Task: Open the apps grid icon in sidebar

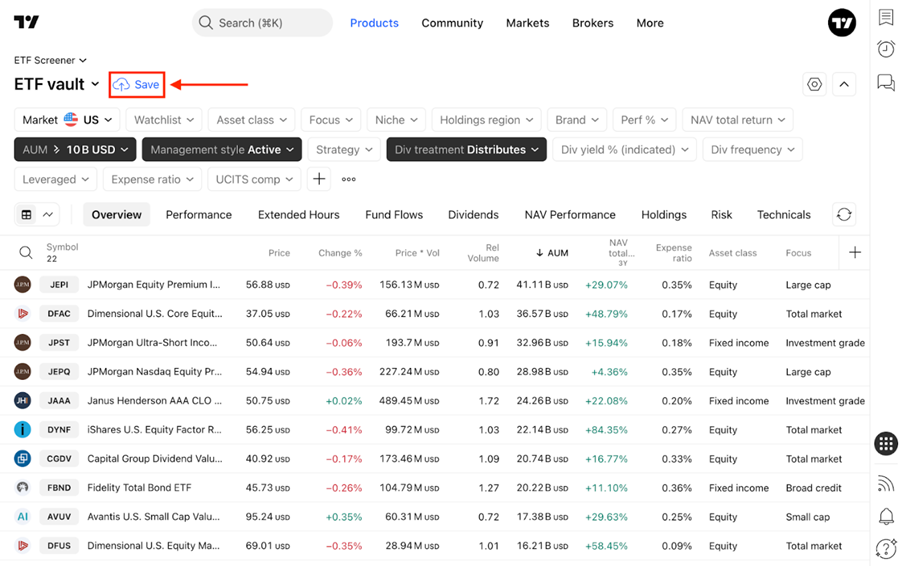Action: tap(886, 443)
